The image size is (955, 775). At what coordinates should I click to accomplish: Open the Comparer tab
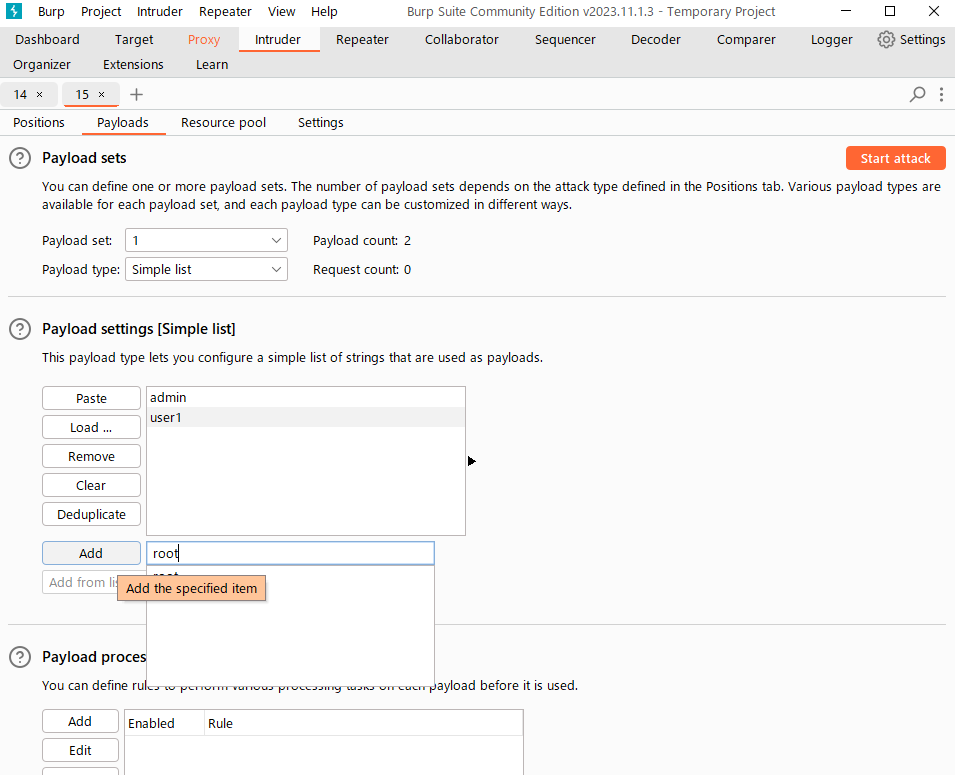pos(746,40)
